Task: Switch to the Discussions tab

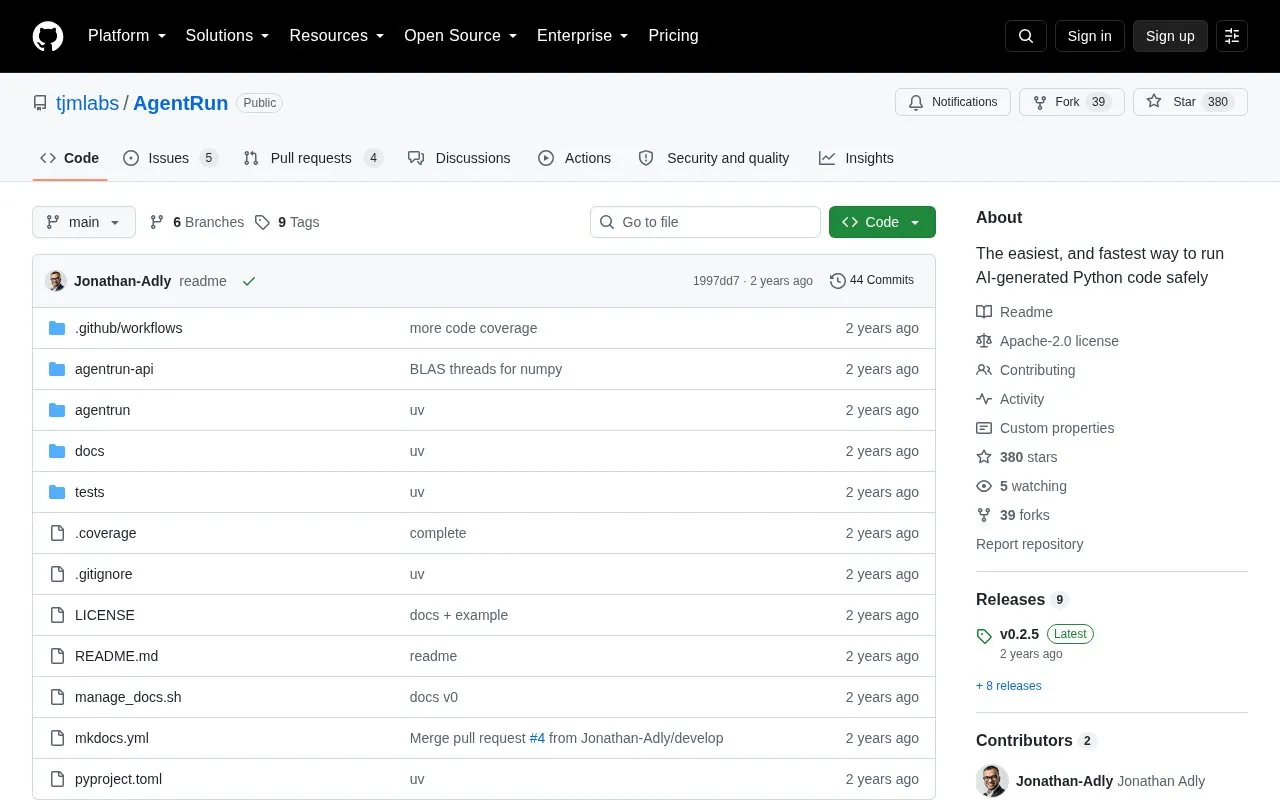Action: 459,158
